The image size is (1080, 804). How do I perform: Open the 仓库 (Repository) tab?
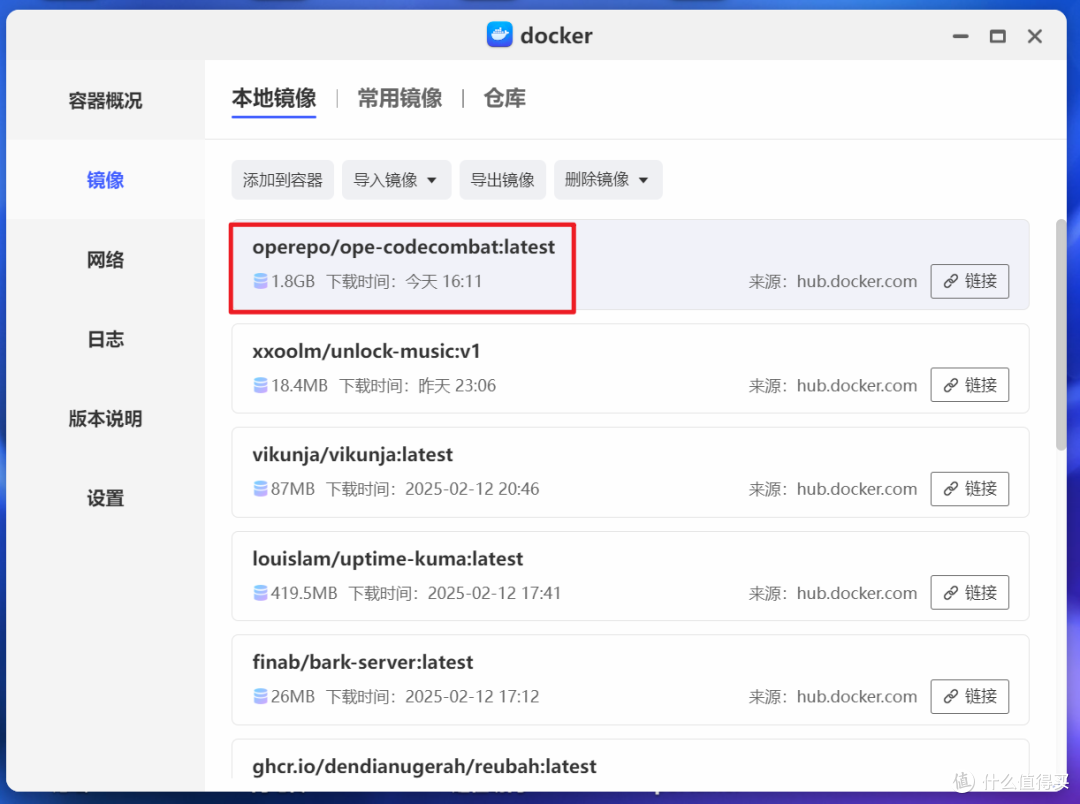[504, 98]
